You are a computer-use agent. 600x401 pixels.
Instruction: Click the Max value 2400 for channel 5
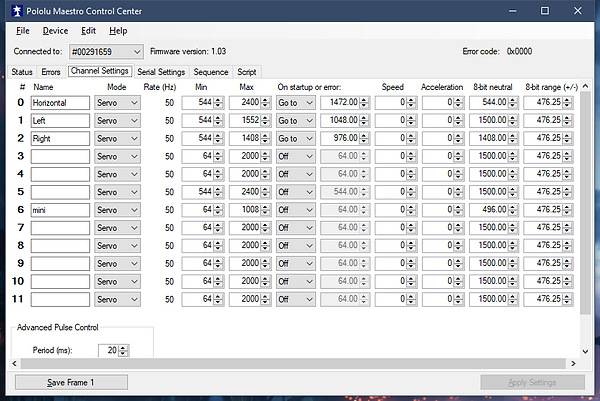point(250,191)
